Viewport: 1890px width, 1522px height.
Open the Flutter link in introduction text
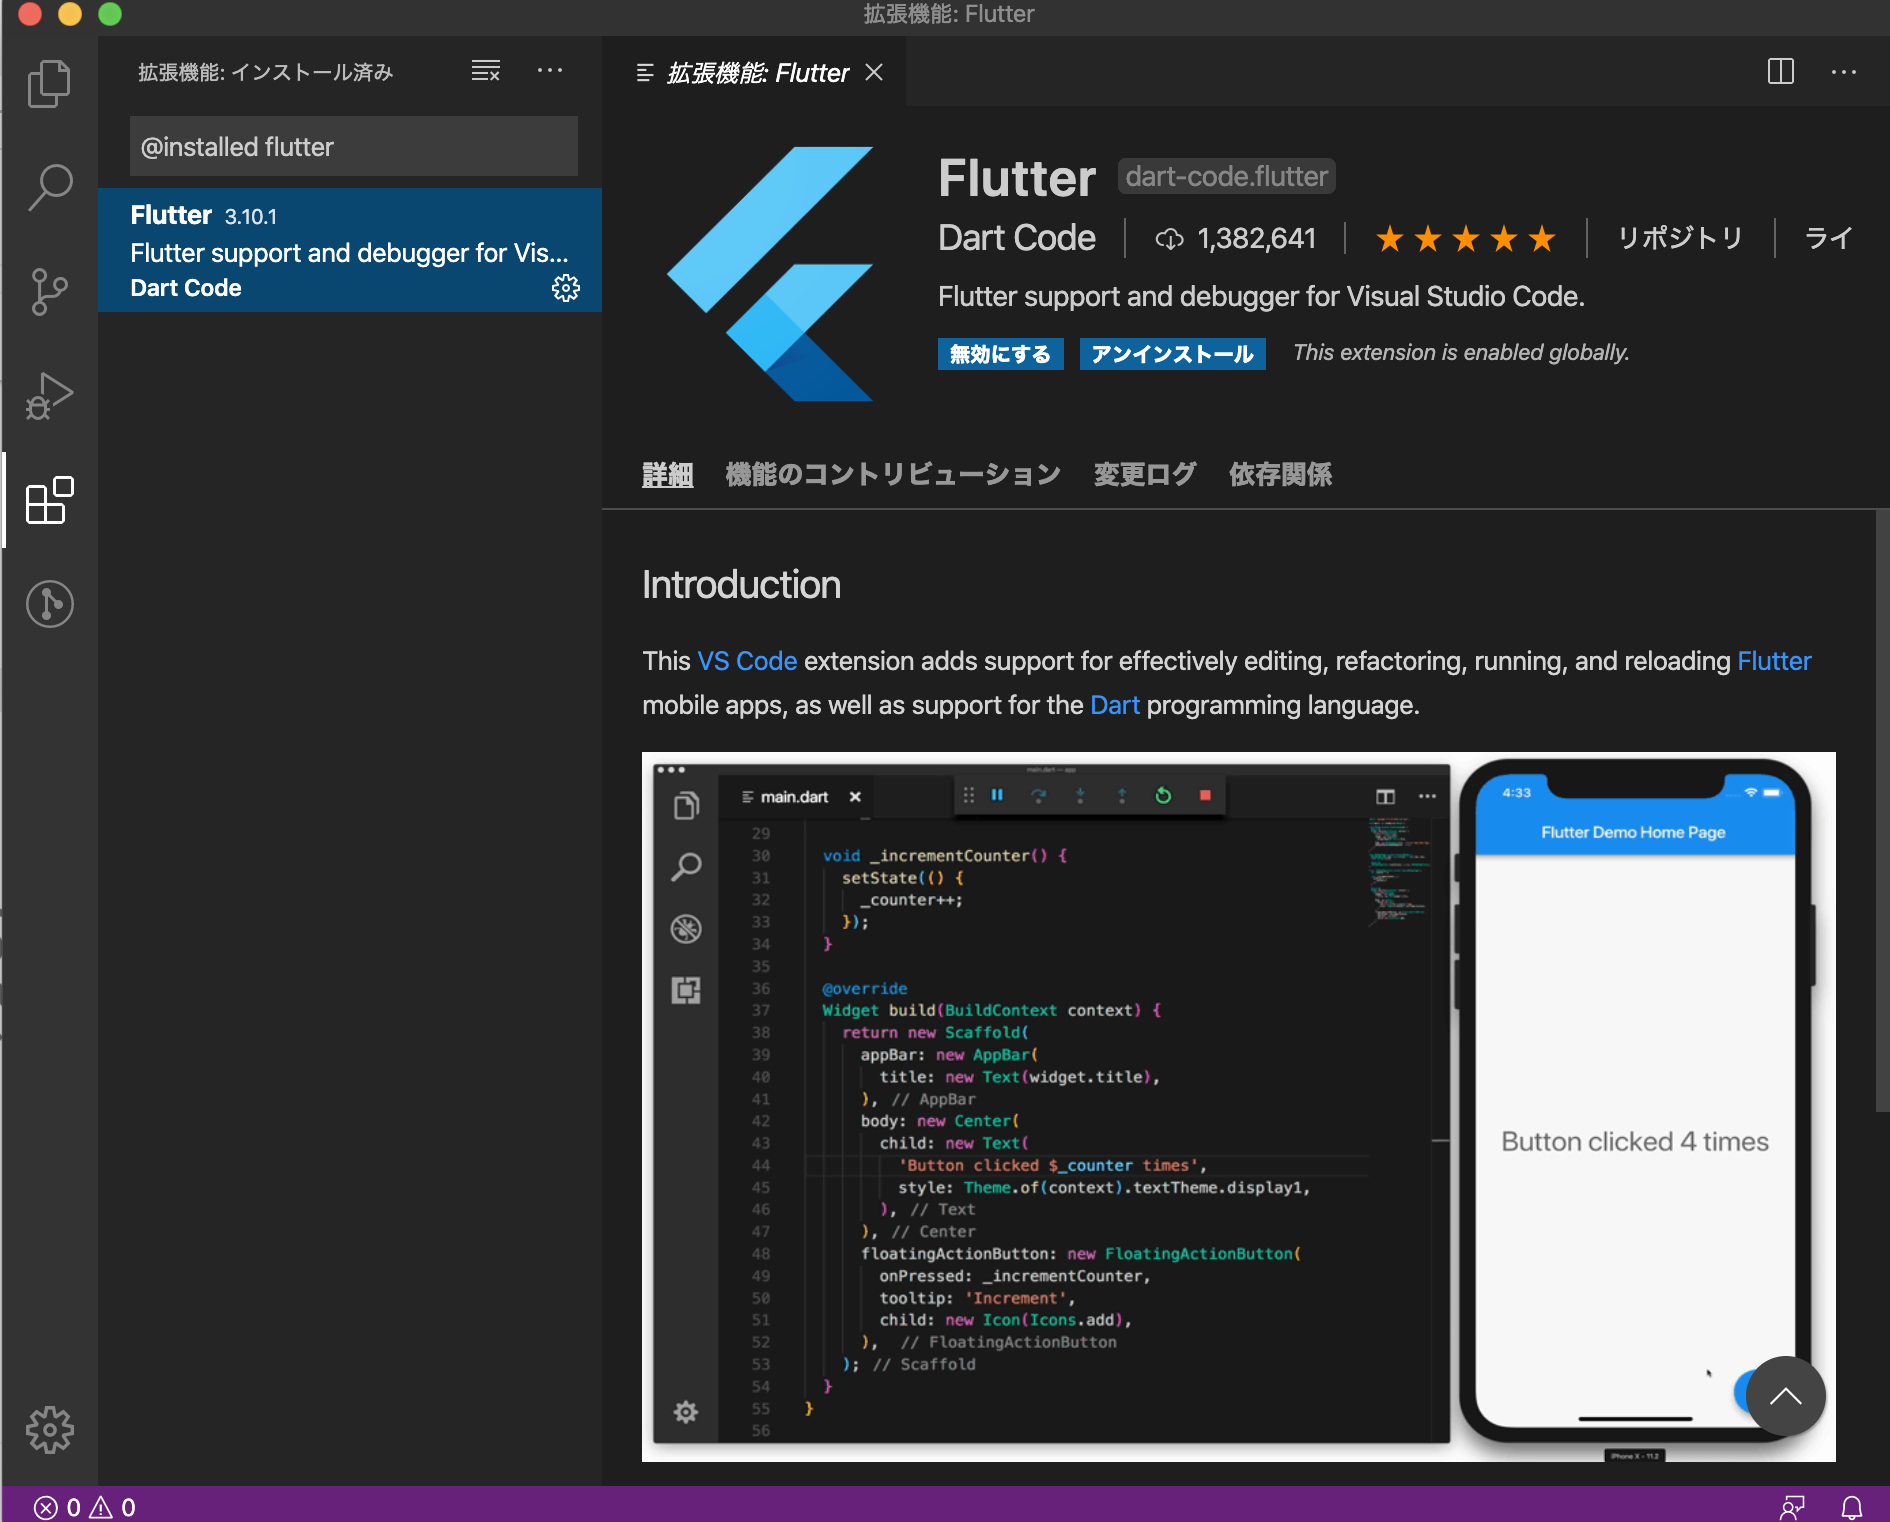click(1774, 661)
